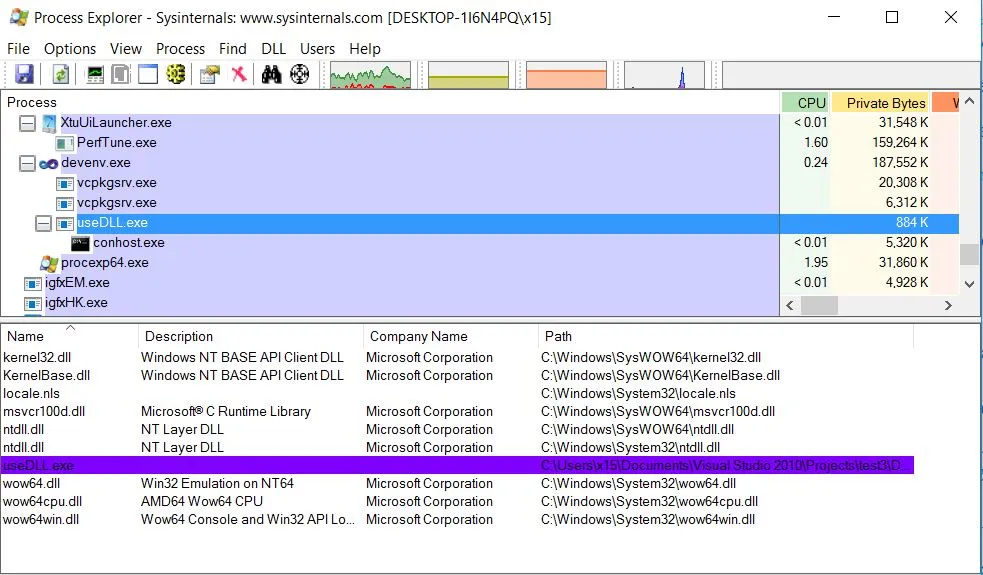Viewport: 983px width, 575px height.
Task: Click the Save toolbar icon
Action: point(24,75)
